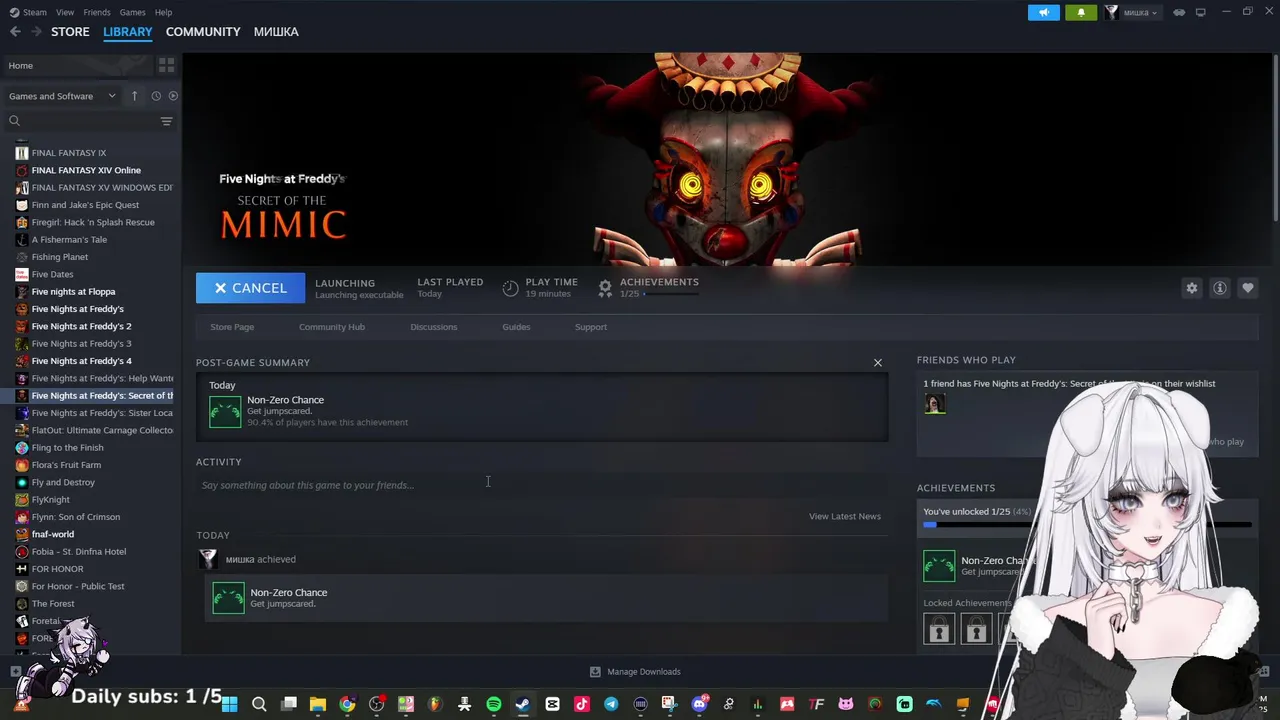The height and width of the screenshot is (720, 1280).
Task: Open friend avatar under Friends Who Play
Action: point(935,404)
